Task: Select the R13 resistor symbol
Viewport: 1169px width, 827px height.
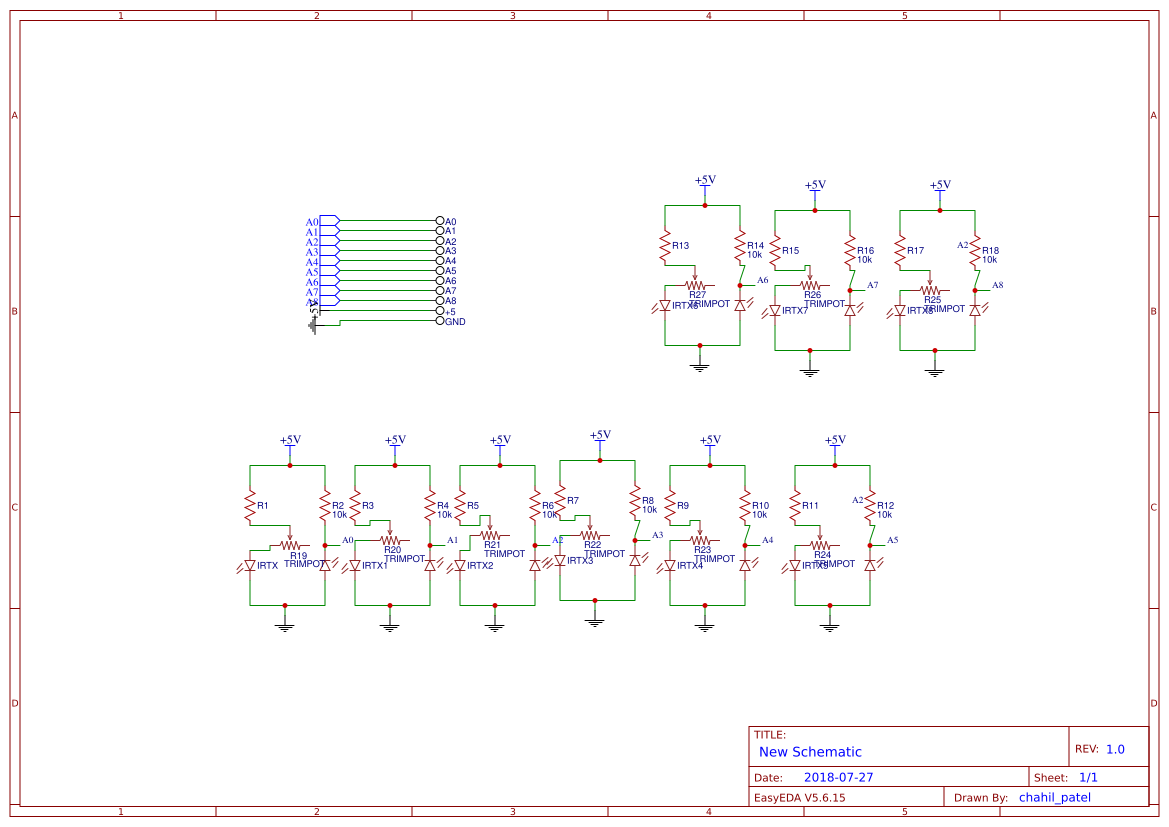Action: click(x=666, y=245)
